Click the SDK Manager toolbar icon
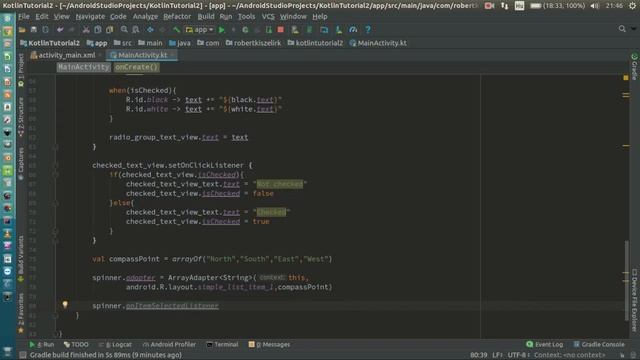The image size is (640, 360). [339, 29]
